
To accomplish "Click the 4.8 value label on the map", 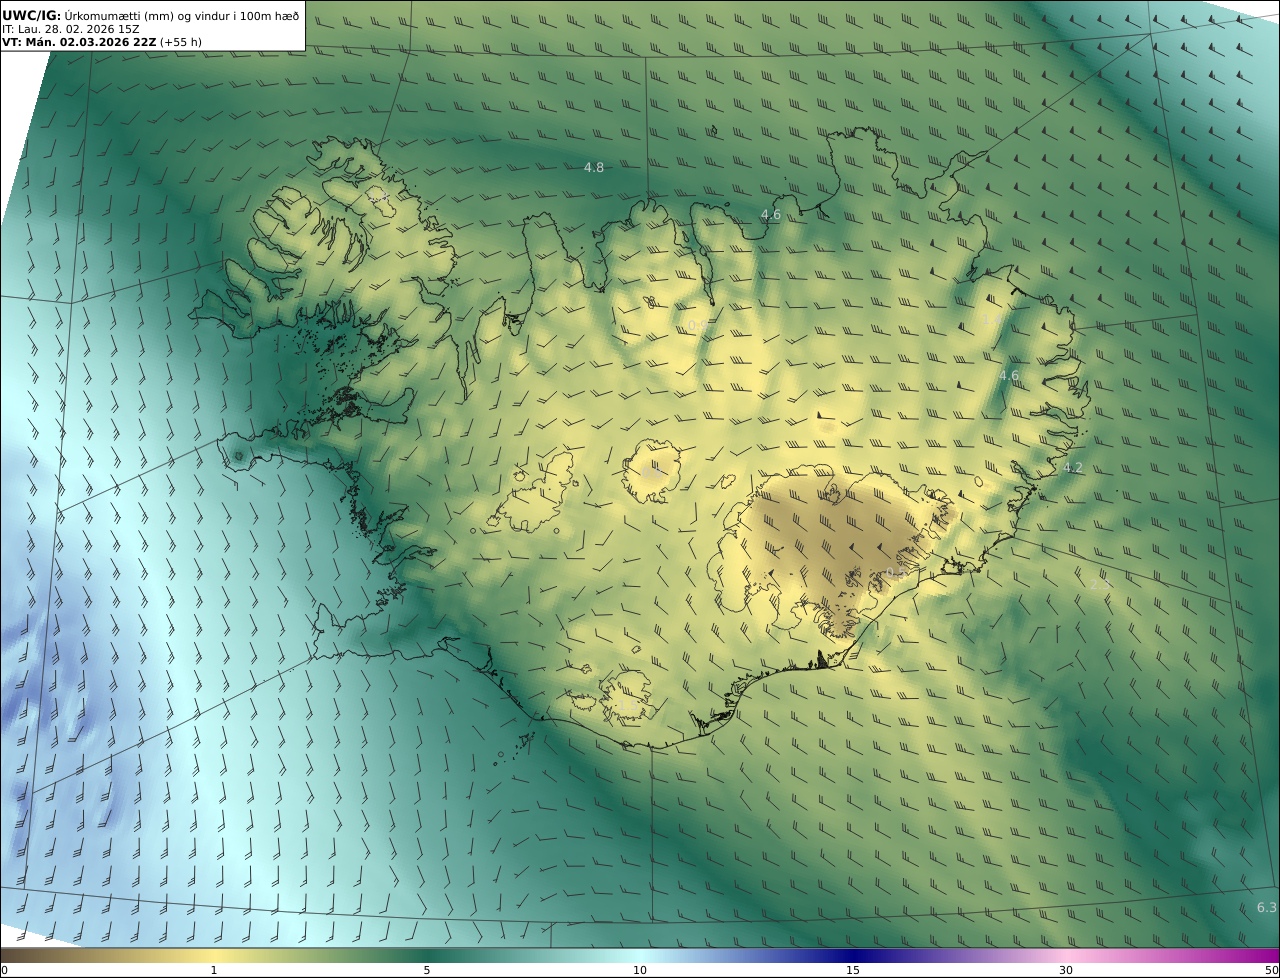I will coord(594,168).
